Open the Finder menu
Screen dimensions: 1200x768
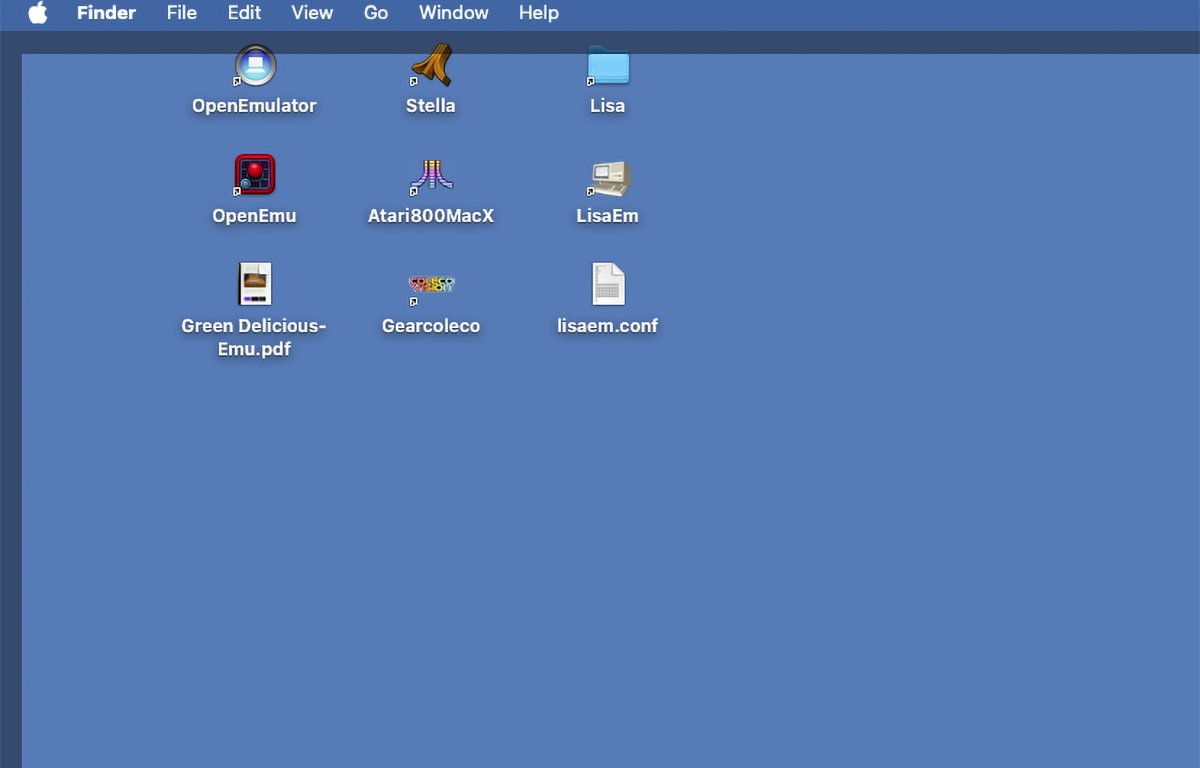tap(106, 13)
